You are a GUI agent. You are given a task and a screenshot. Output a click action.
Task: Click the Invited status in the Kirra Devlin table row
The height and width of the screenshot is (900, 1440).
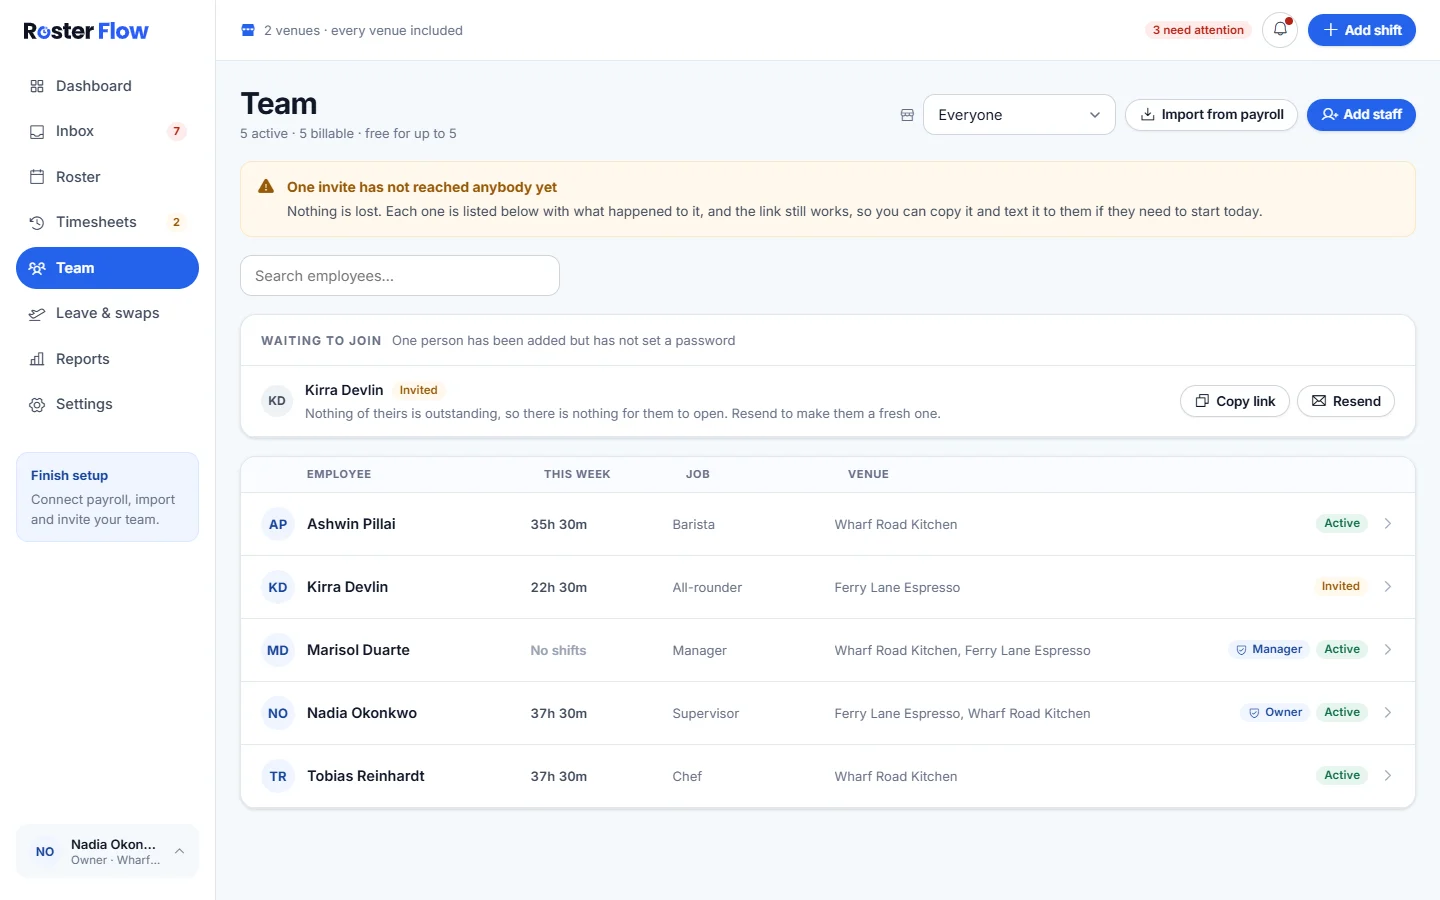tap(1341, 586)
